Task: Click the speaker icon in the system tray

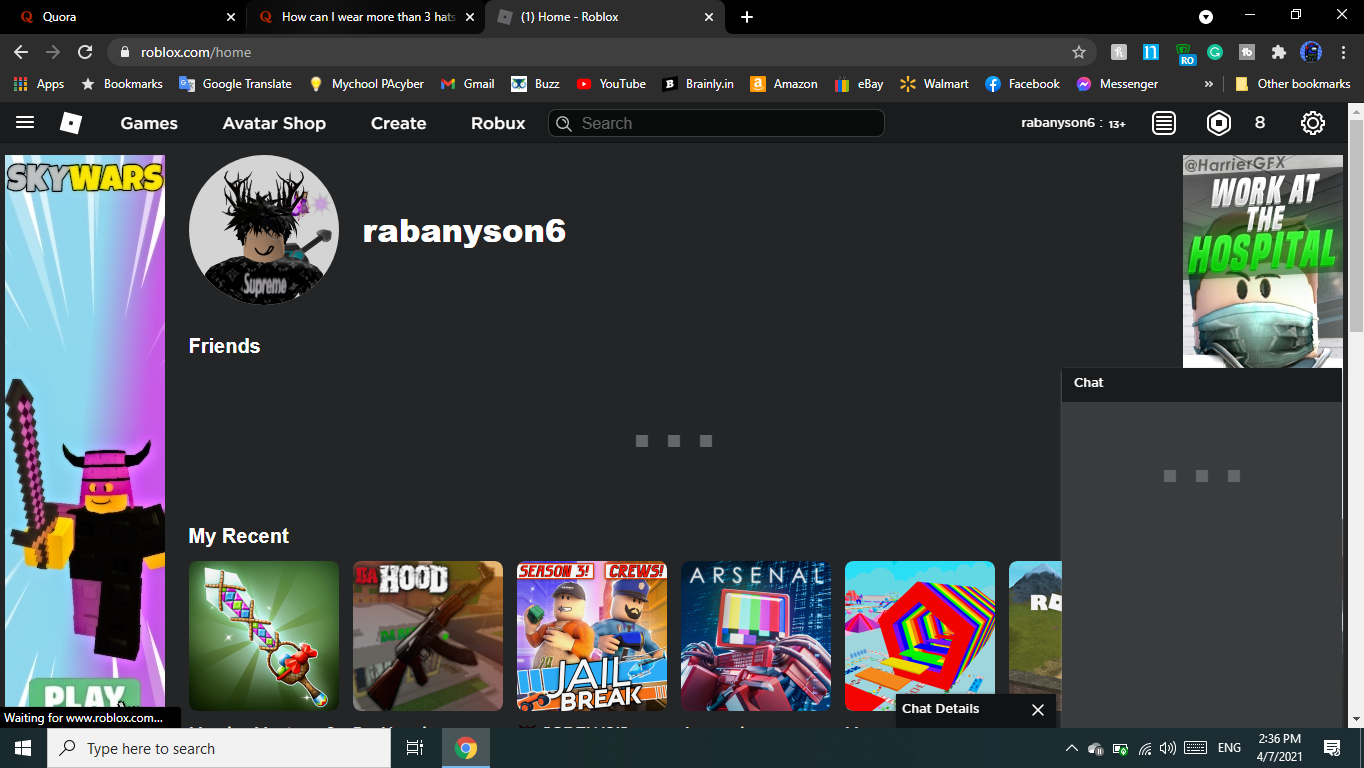Action: (x=1168, y=748)
